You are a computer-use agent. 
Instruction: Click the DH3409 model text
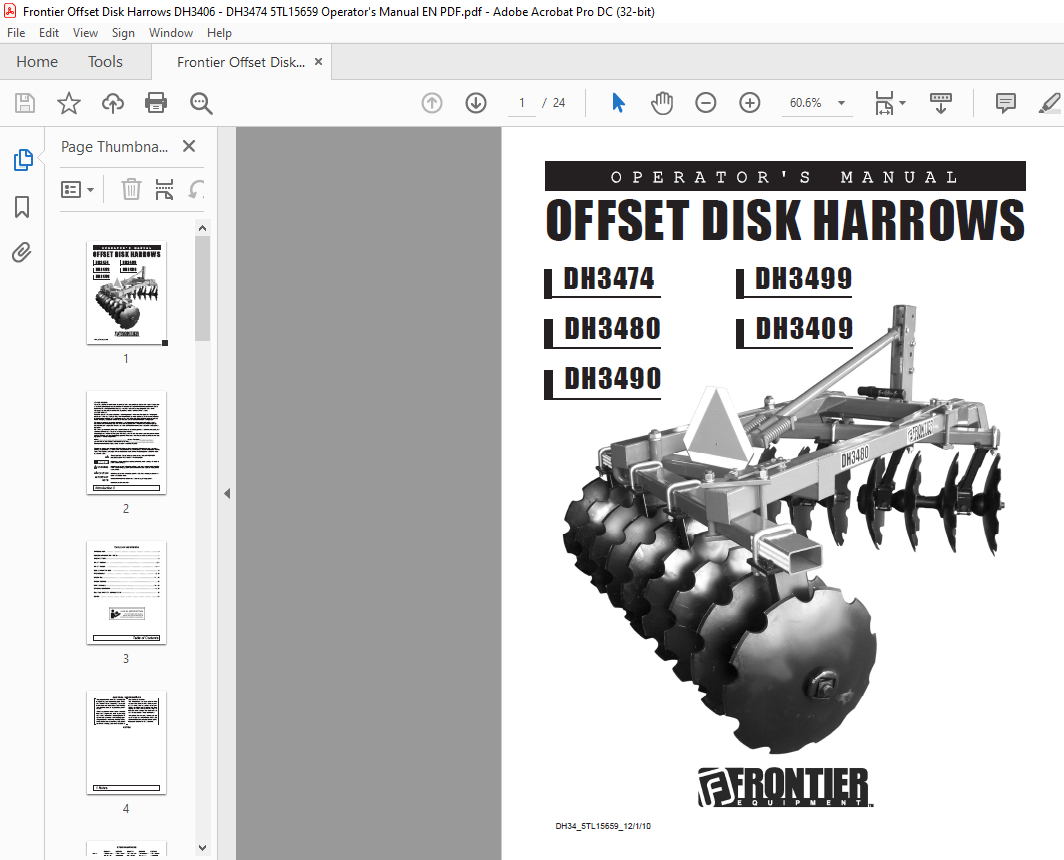tap(804, 329)
